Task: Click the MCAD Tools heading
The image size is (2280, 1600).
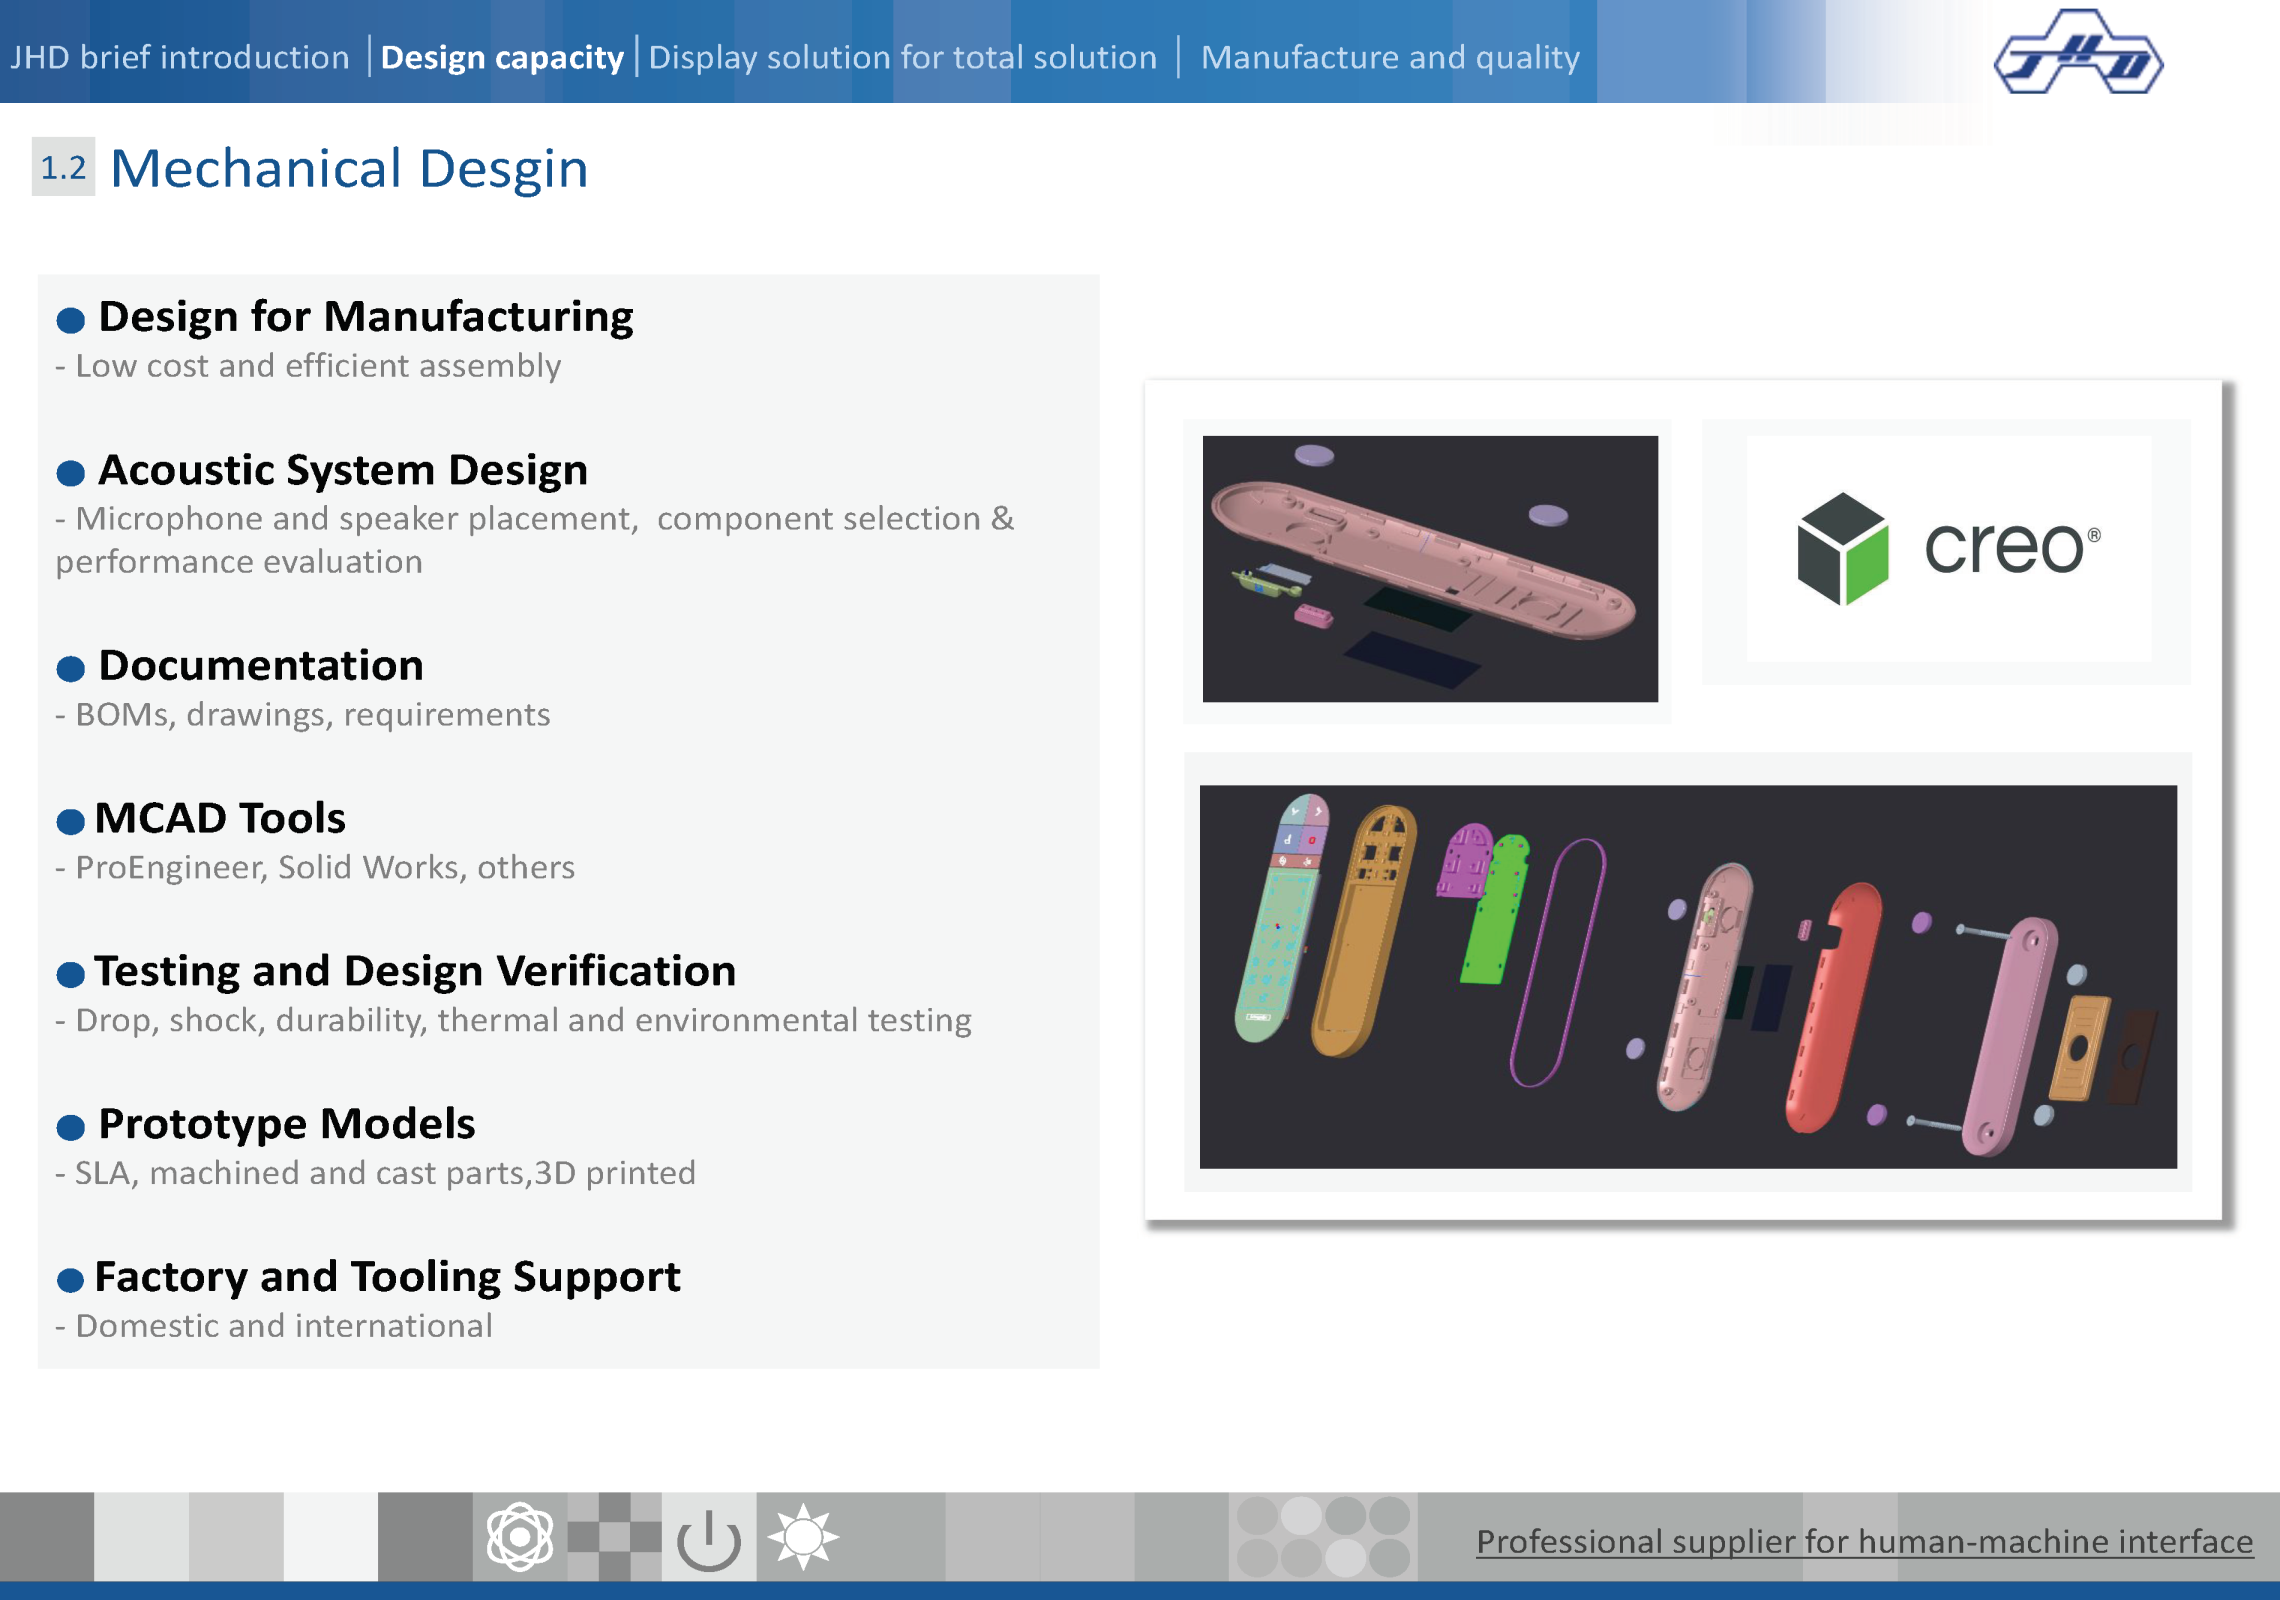Action: (x=220, y=818)
